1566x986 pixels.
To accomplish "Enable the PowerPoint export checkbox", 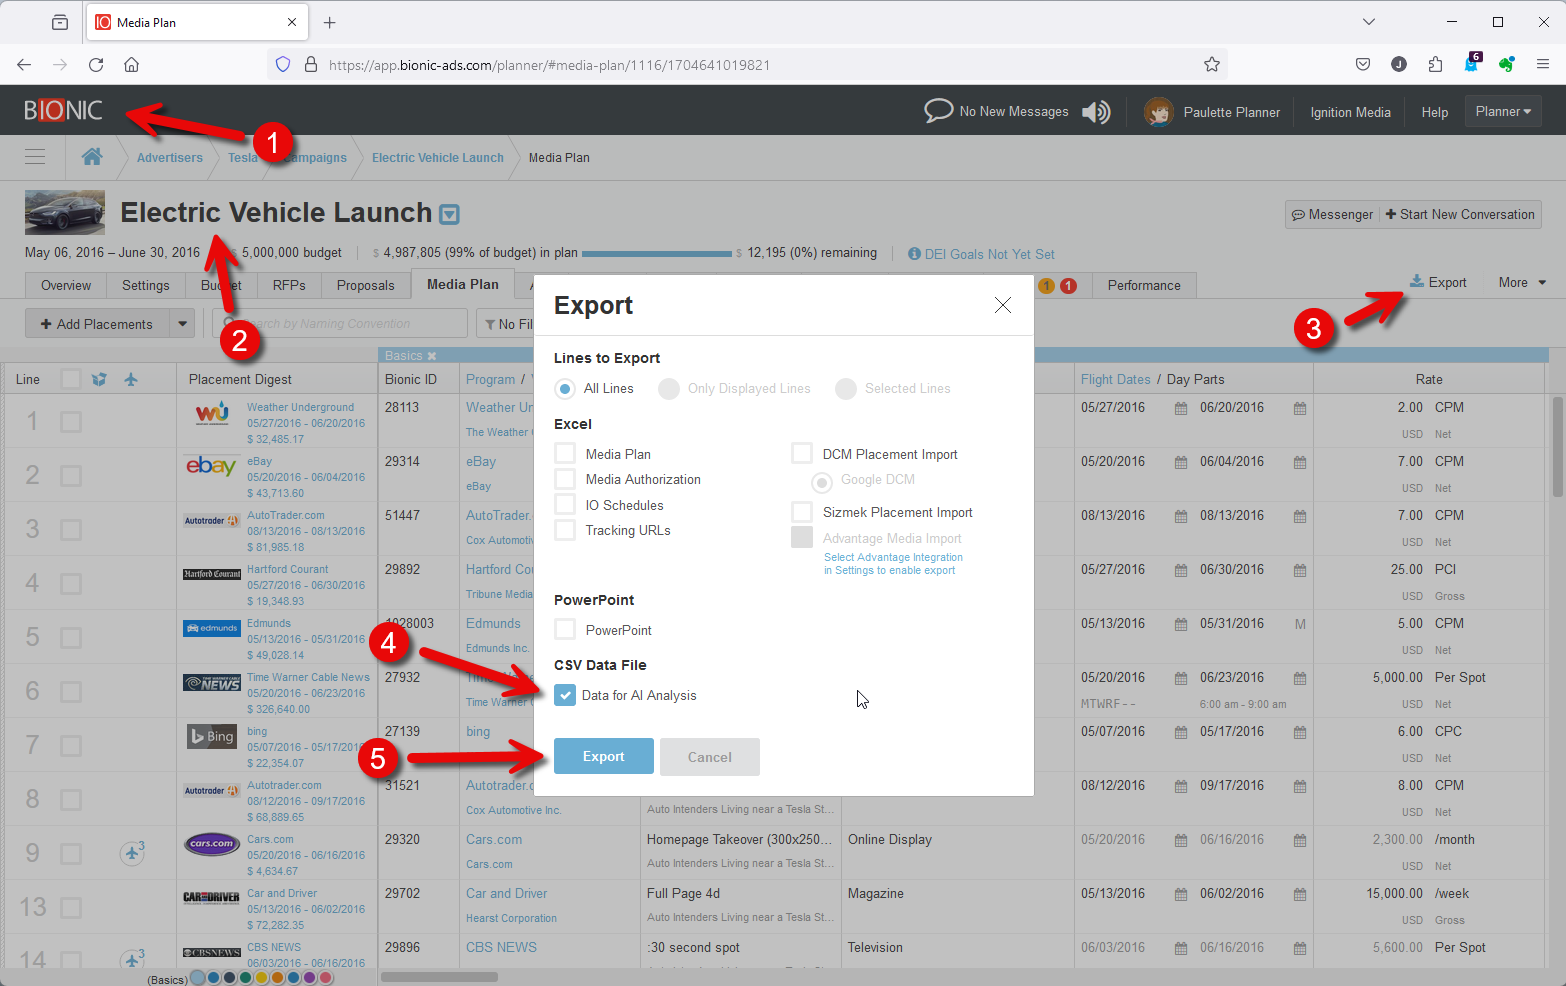I will (x=565, y=630).
